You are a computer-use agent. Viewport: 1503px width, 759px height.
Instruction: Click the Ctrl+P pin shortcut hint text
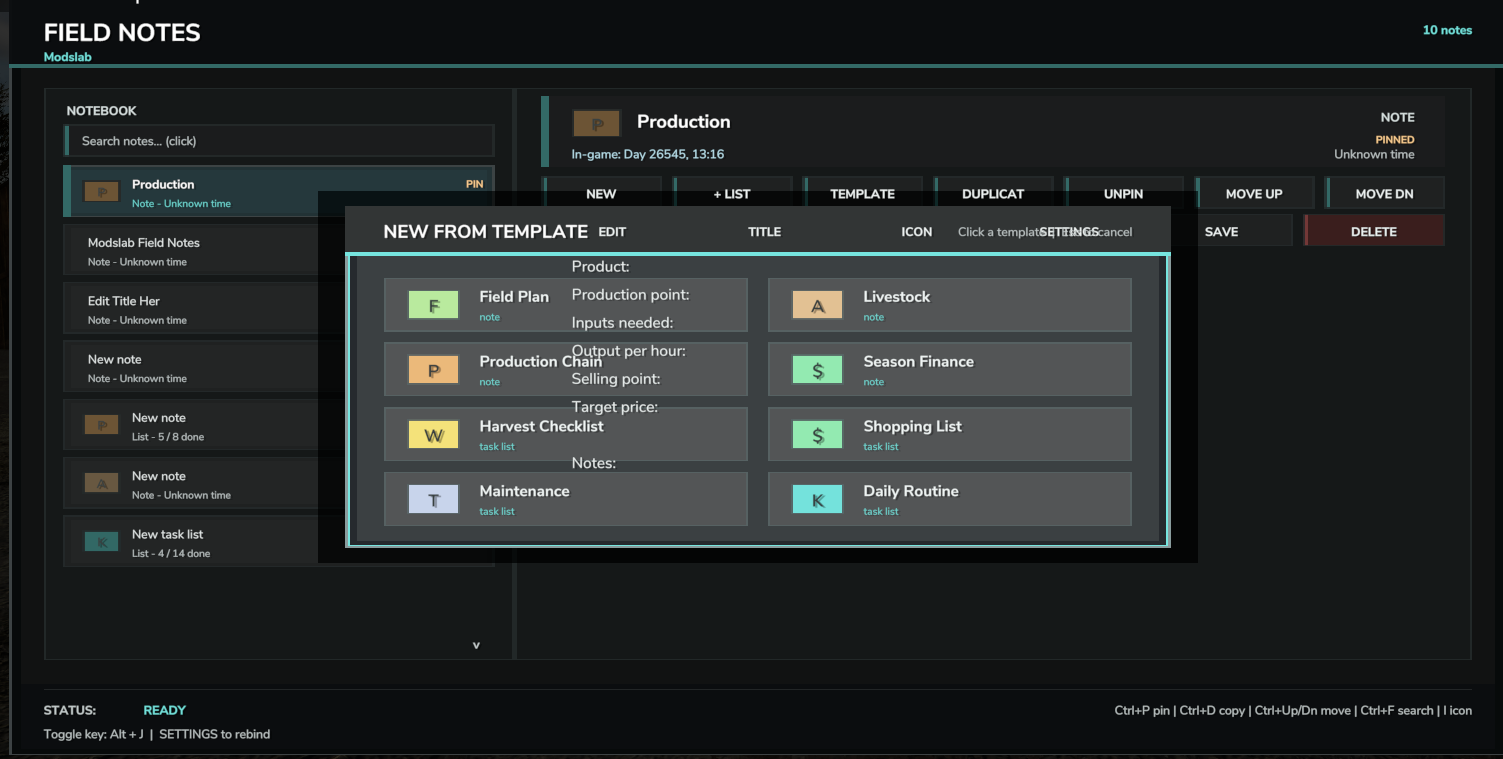[1142, 710]
